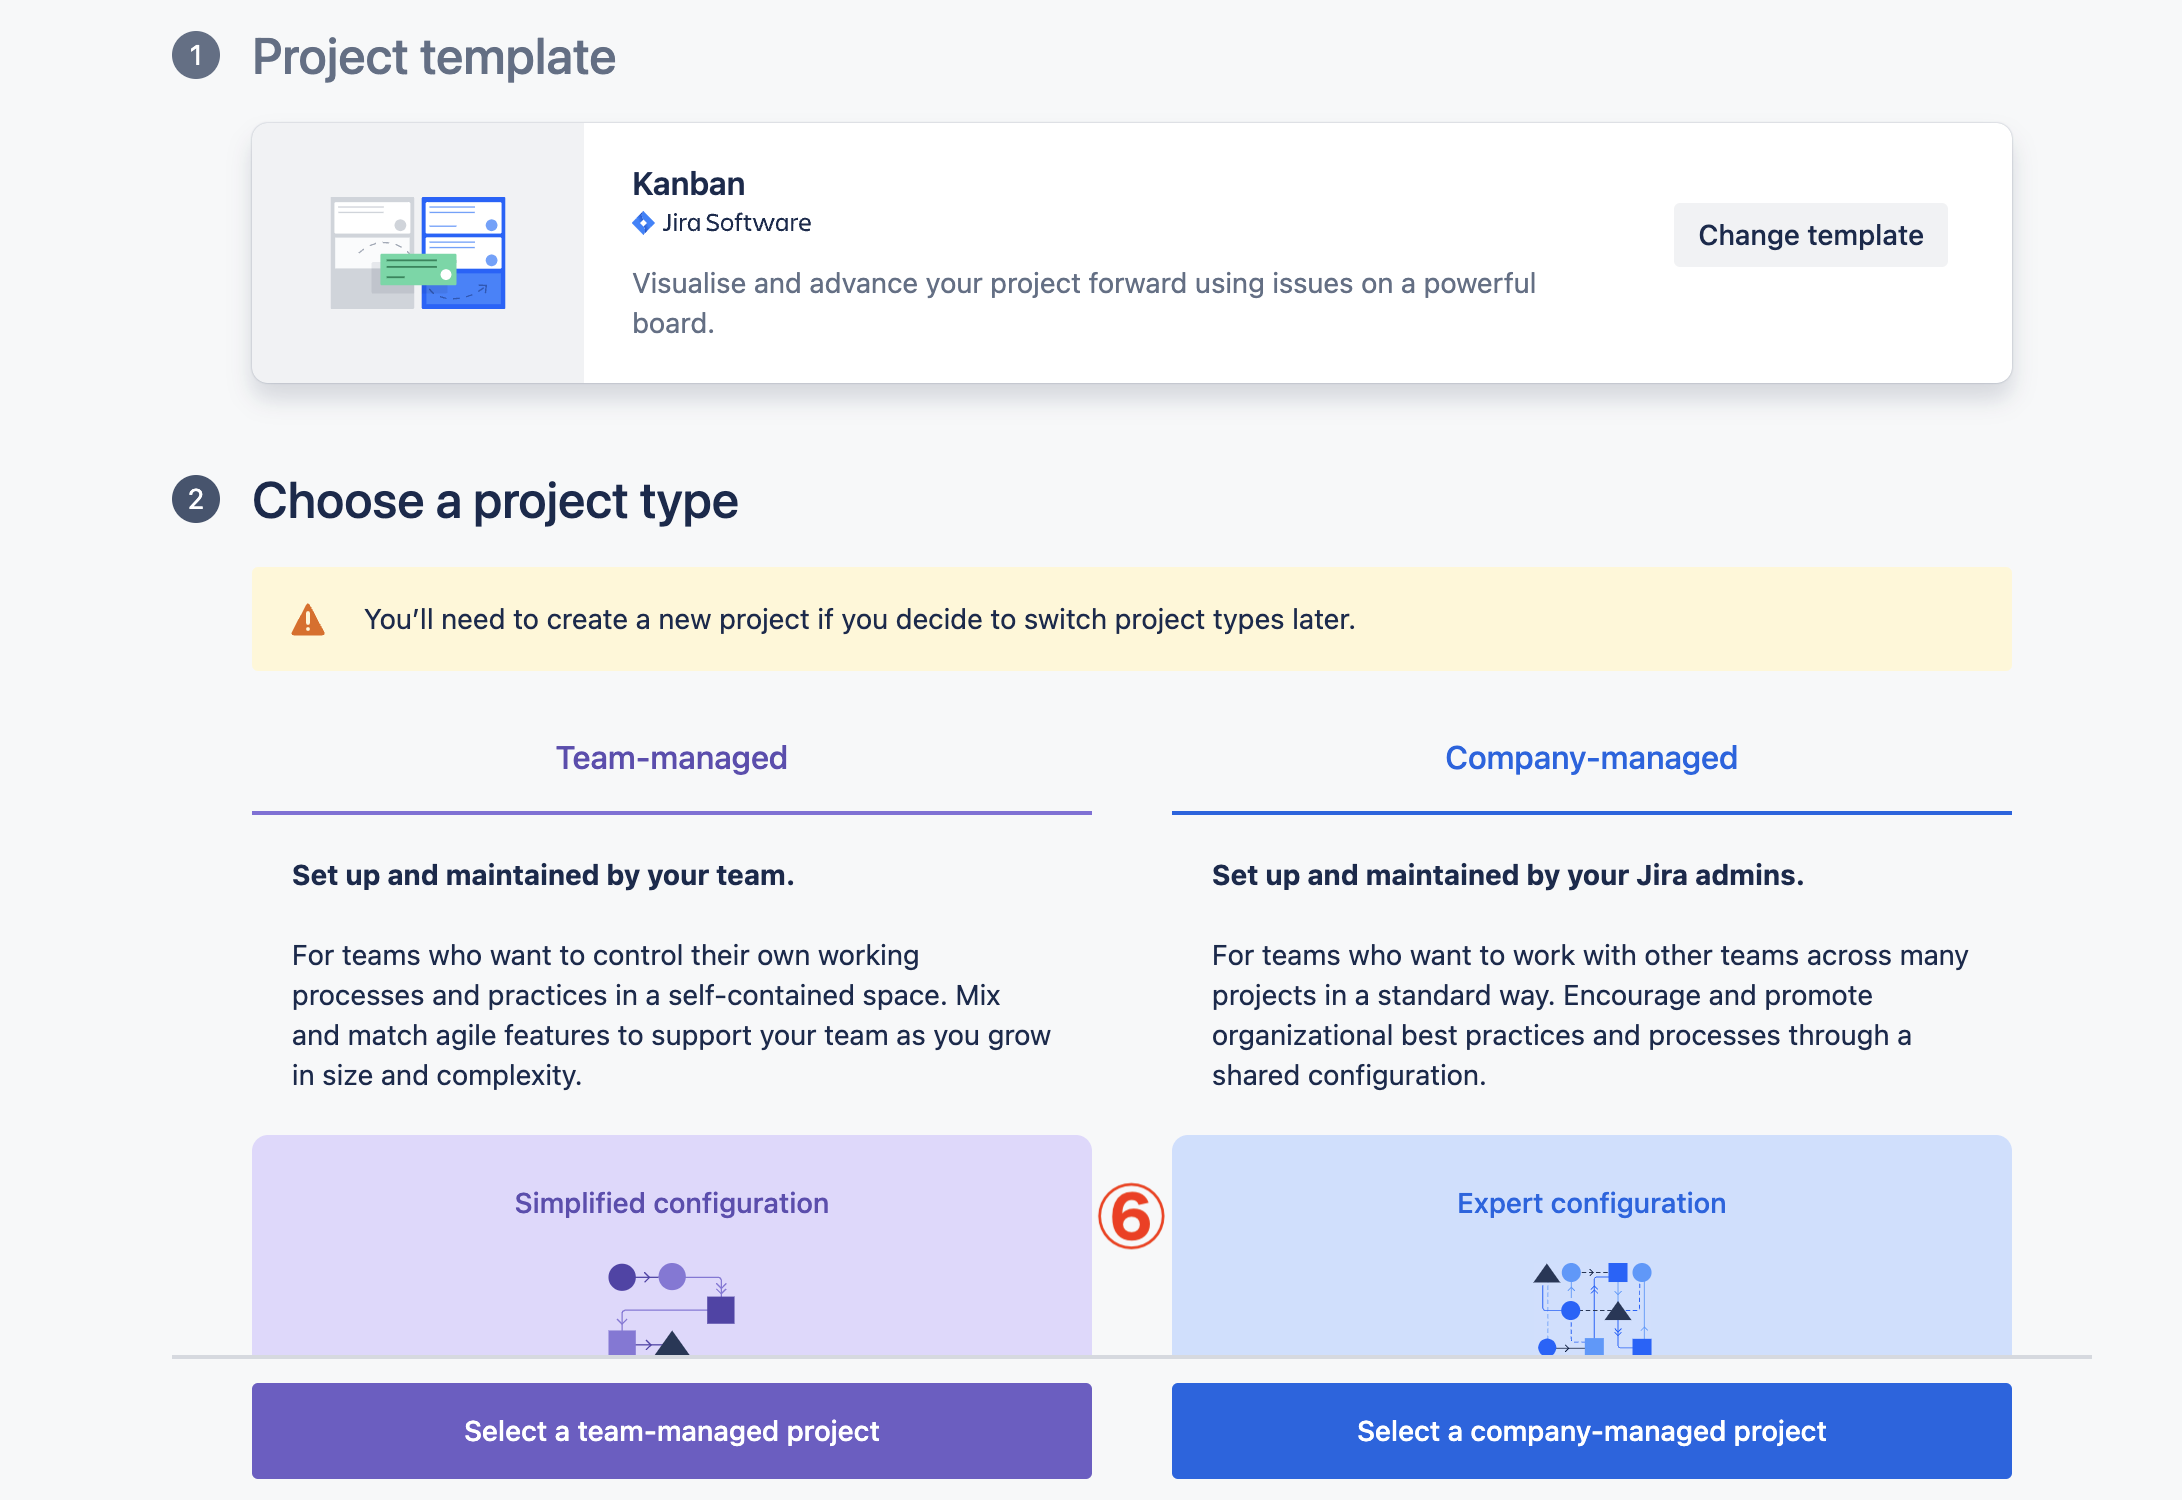Click the Jira Software diamond icon
The height and width of the screenshot is (1500, 2182).
(x=643, y=222)
